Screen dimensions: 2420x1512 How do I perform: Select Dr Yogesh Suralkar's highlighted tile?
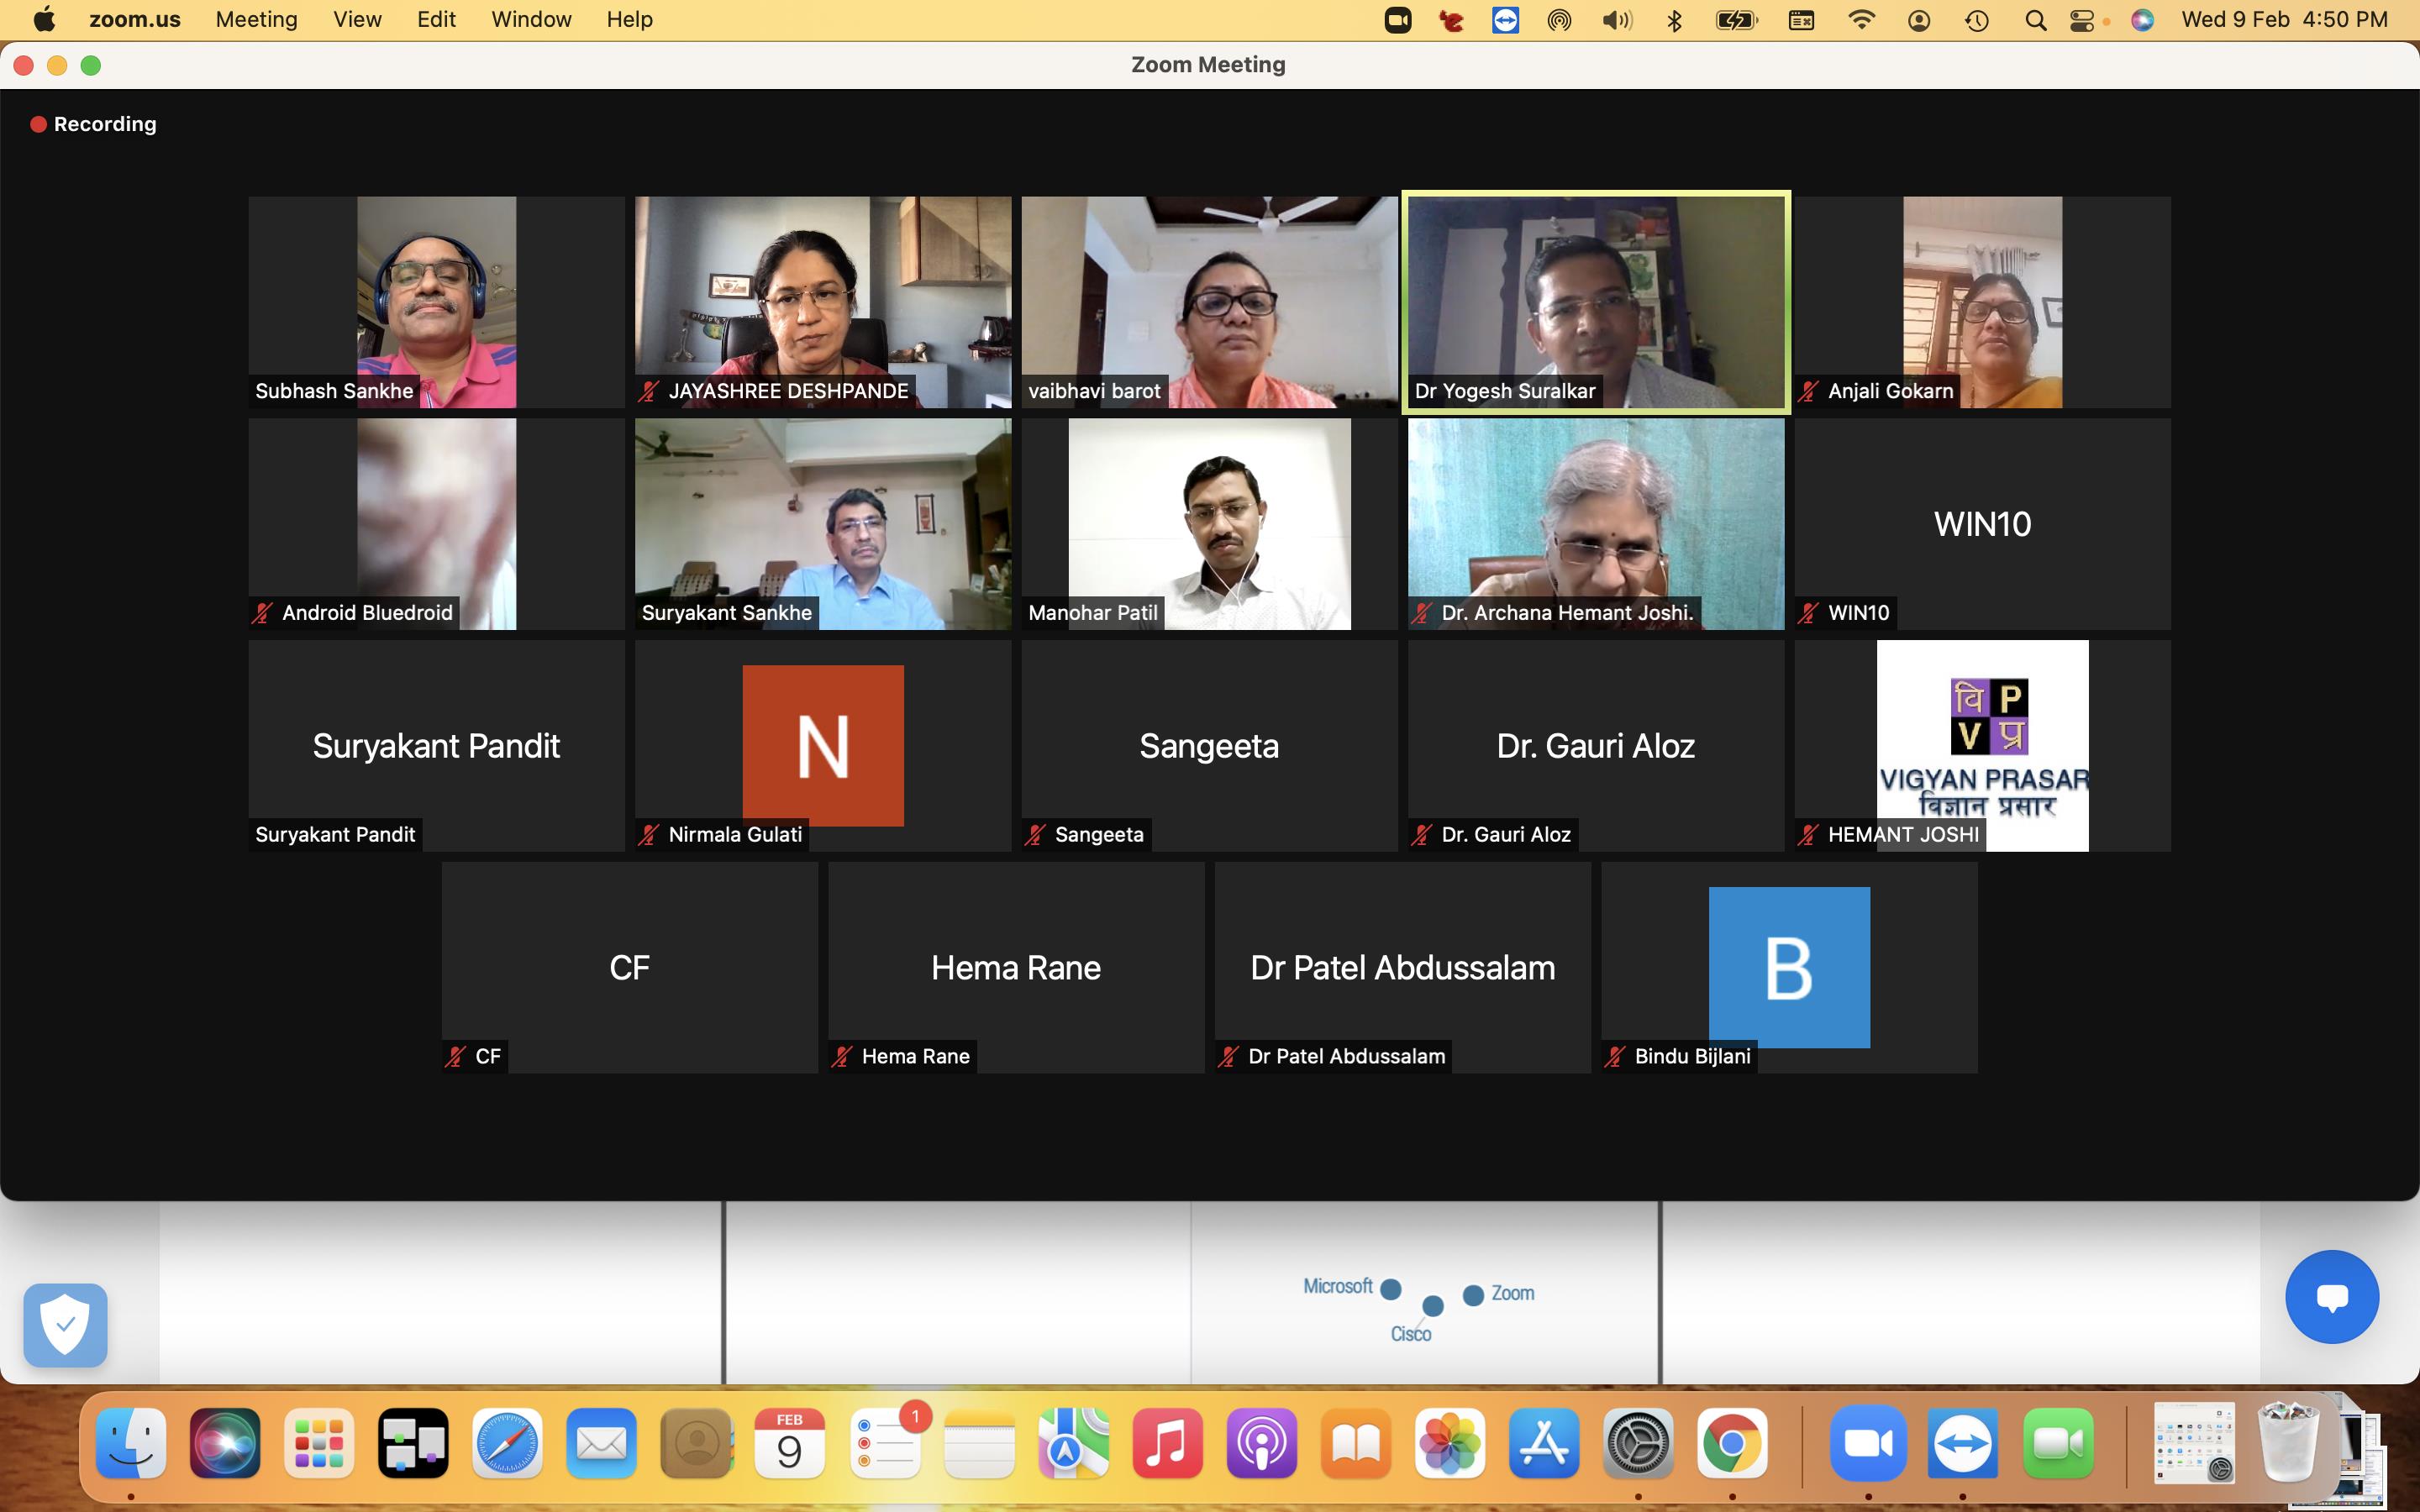[1596, 302]
